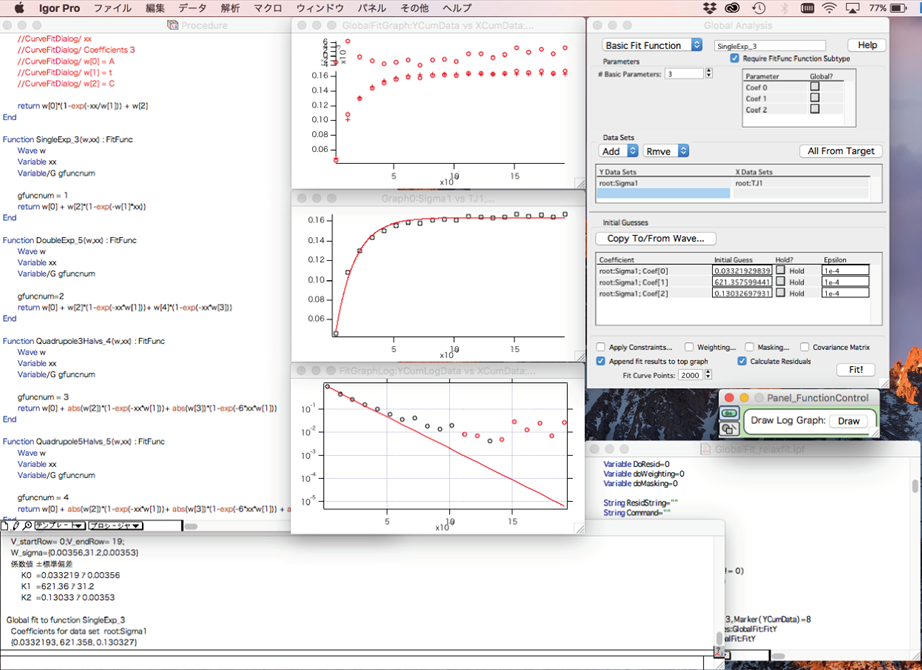Open the ウィンドウ menu
The height and width of the screenshot is (670, 922).
coord(320,8)
